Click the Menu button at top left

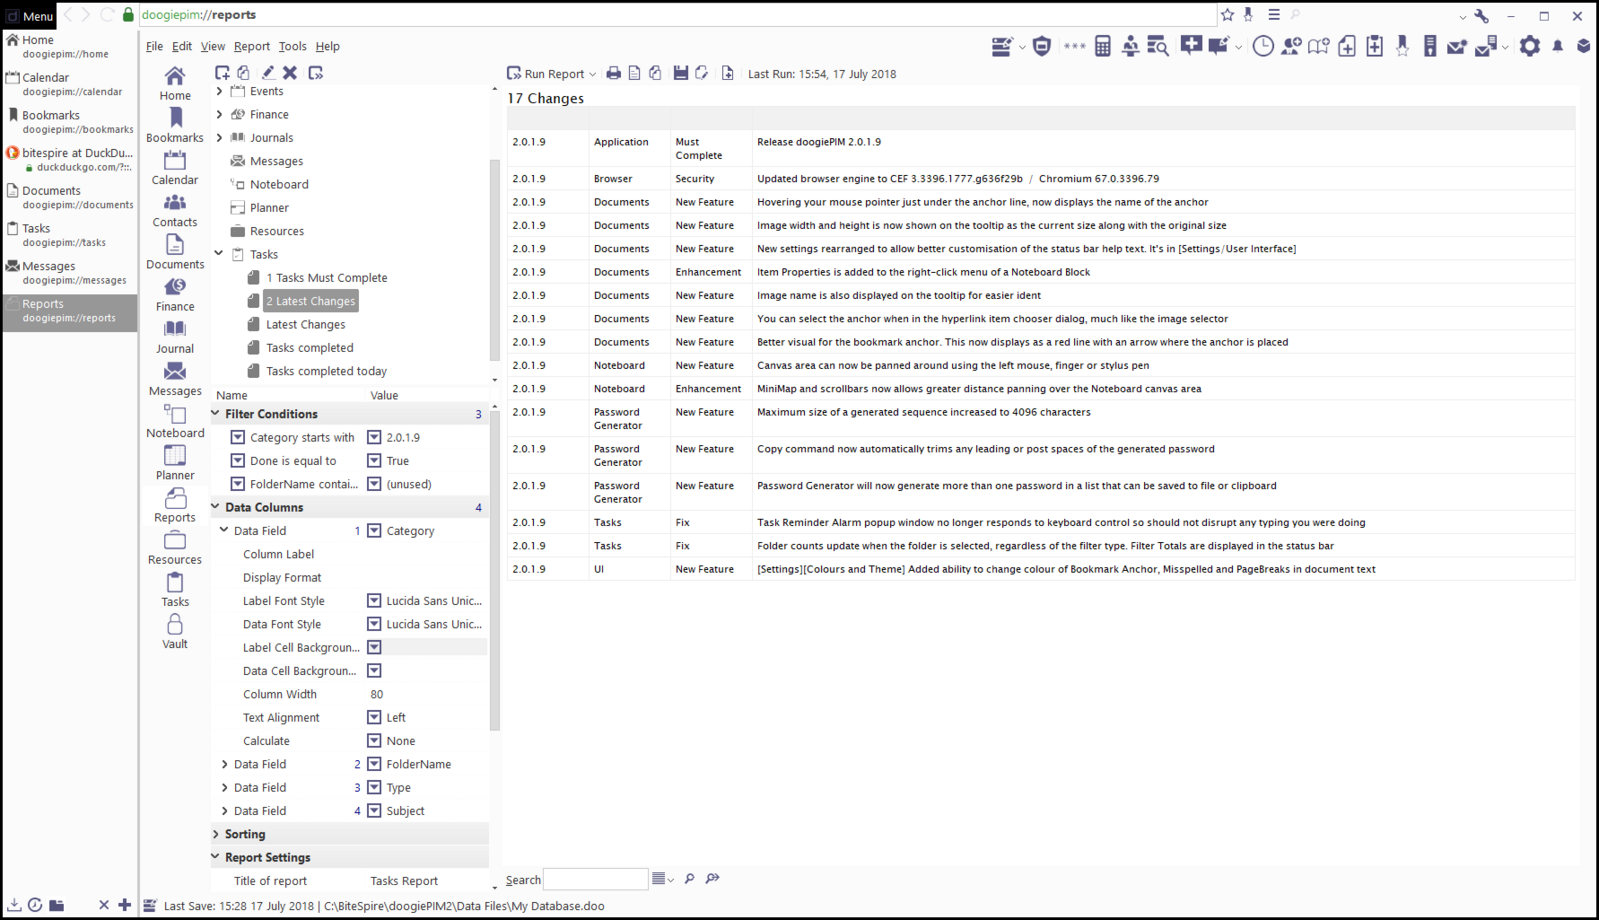tap(30, 16)
